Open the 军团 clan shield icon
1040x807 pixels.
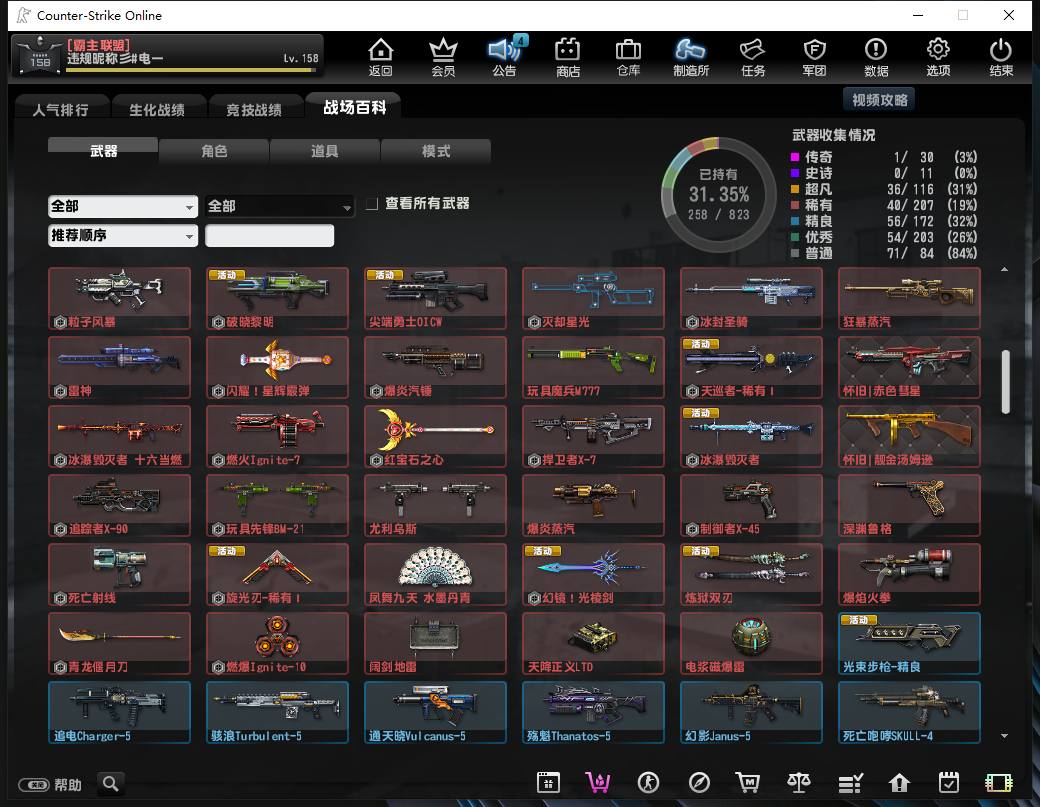(x=814, y=56)
